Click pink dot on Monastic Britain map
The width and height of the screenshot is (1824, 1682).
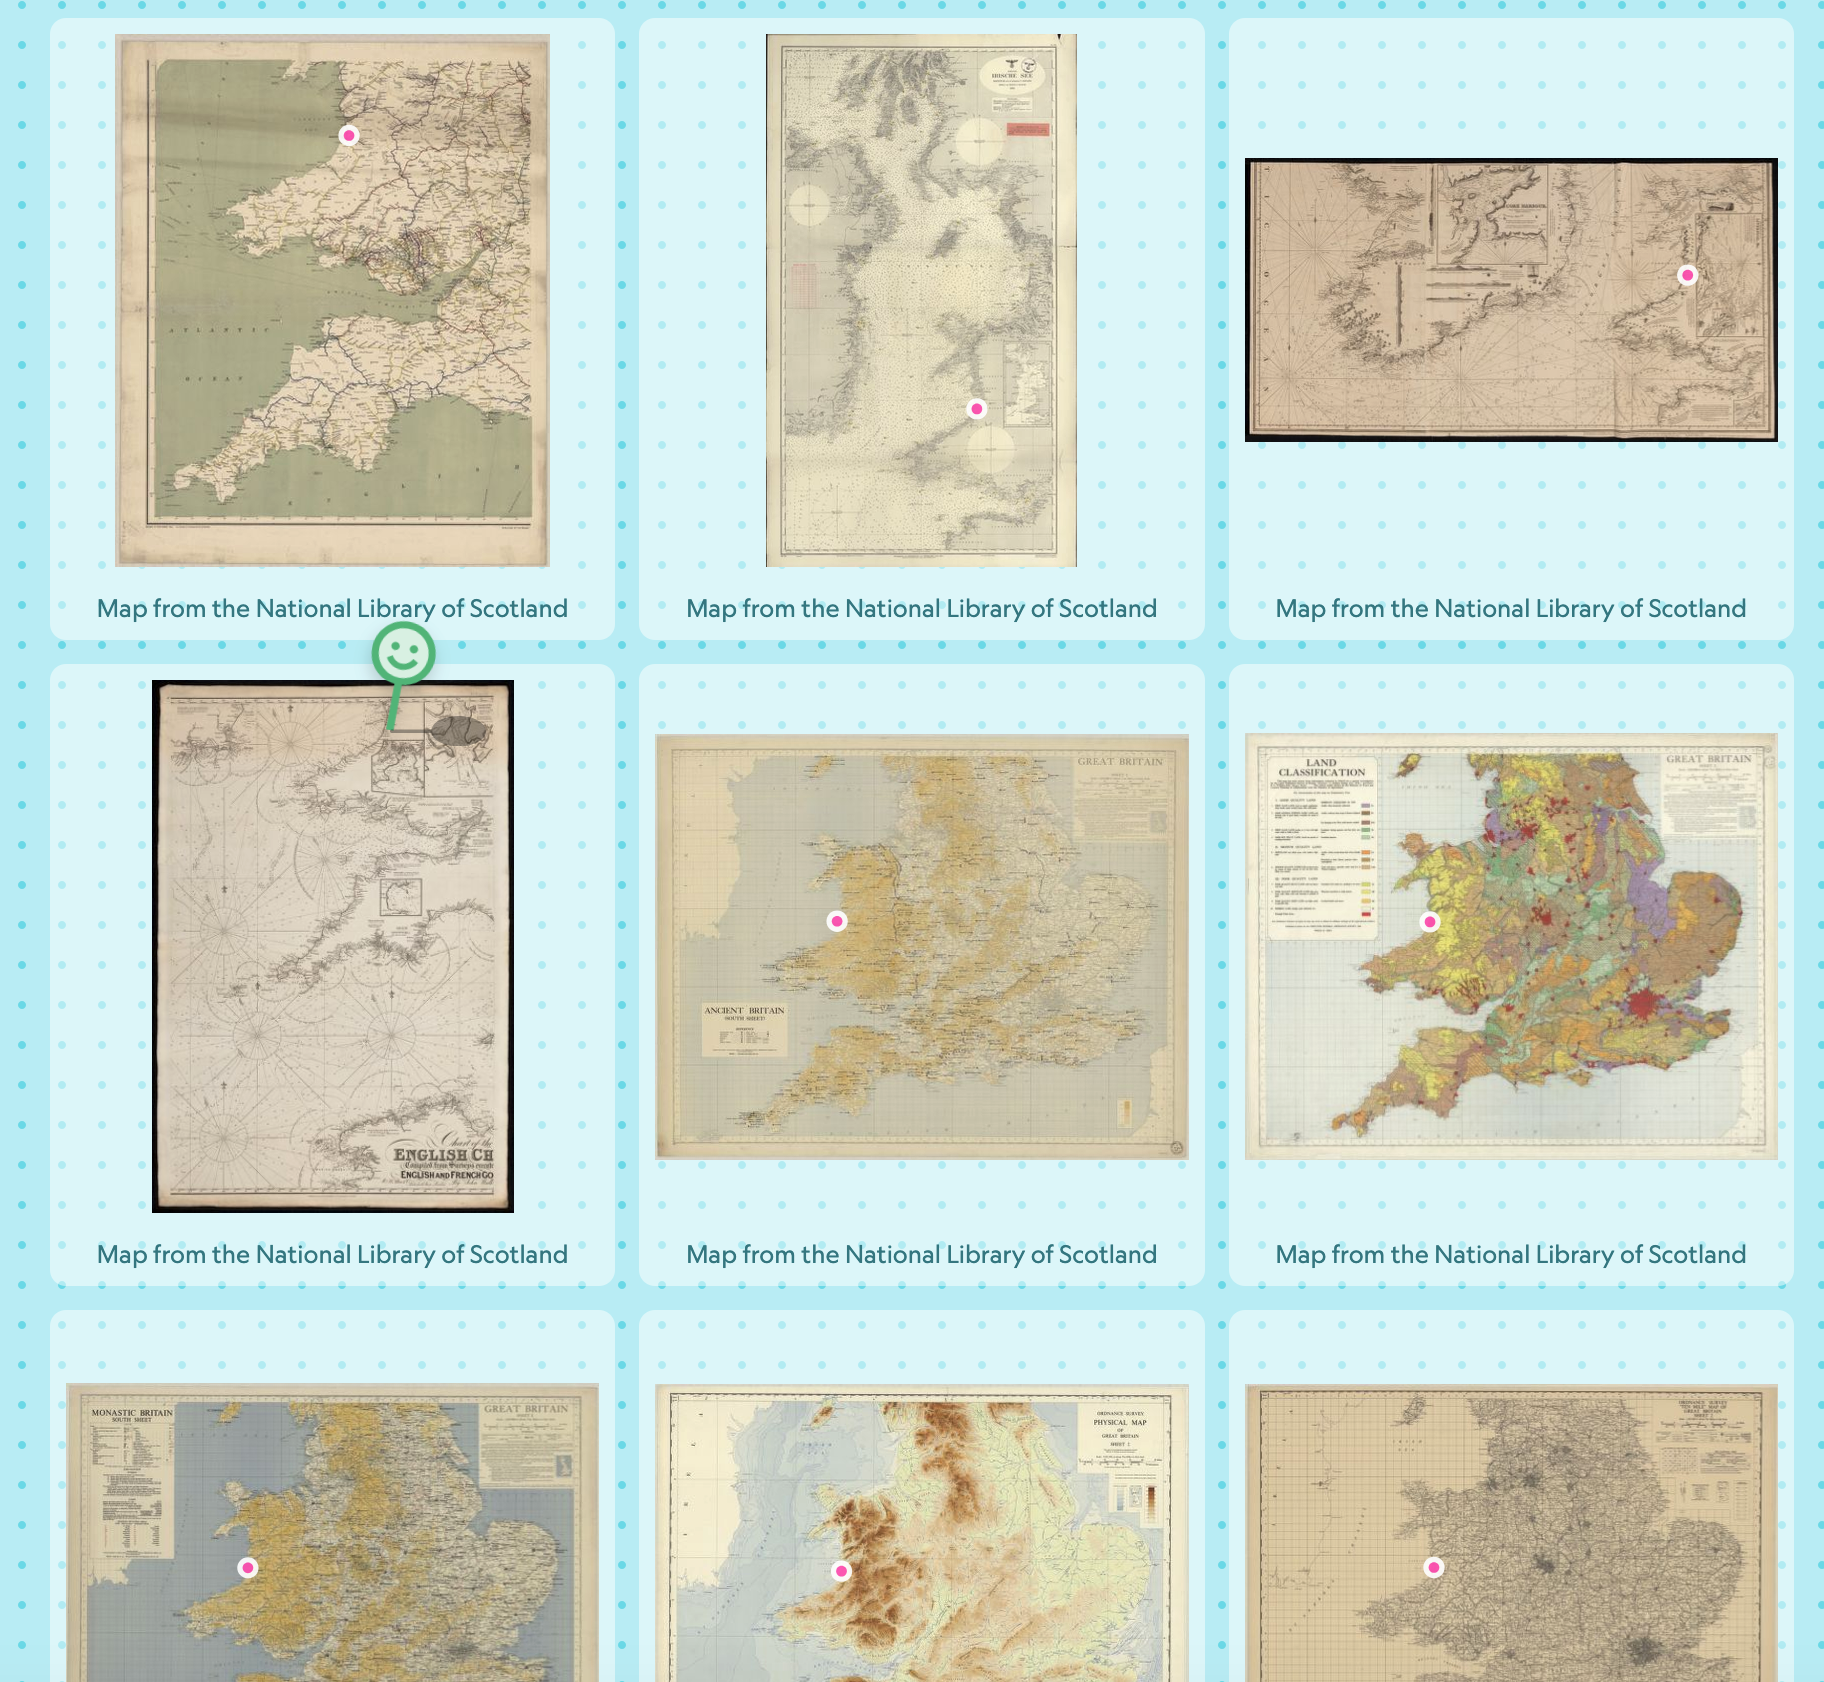point(248,1568)
